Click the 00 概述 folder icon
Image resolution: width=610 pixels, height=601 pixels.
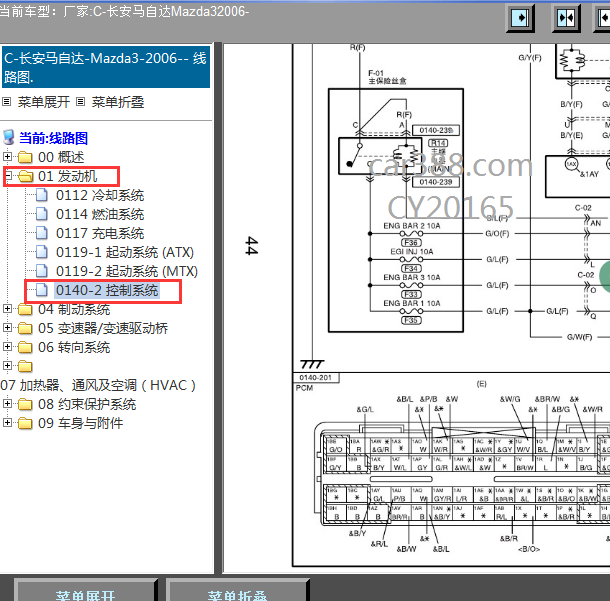(x=25, y=157)
